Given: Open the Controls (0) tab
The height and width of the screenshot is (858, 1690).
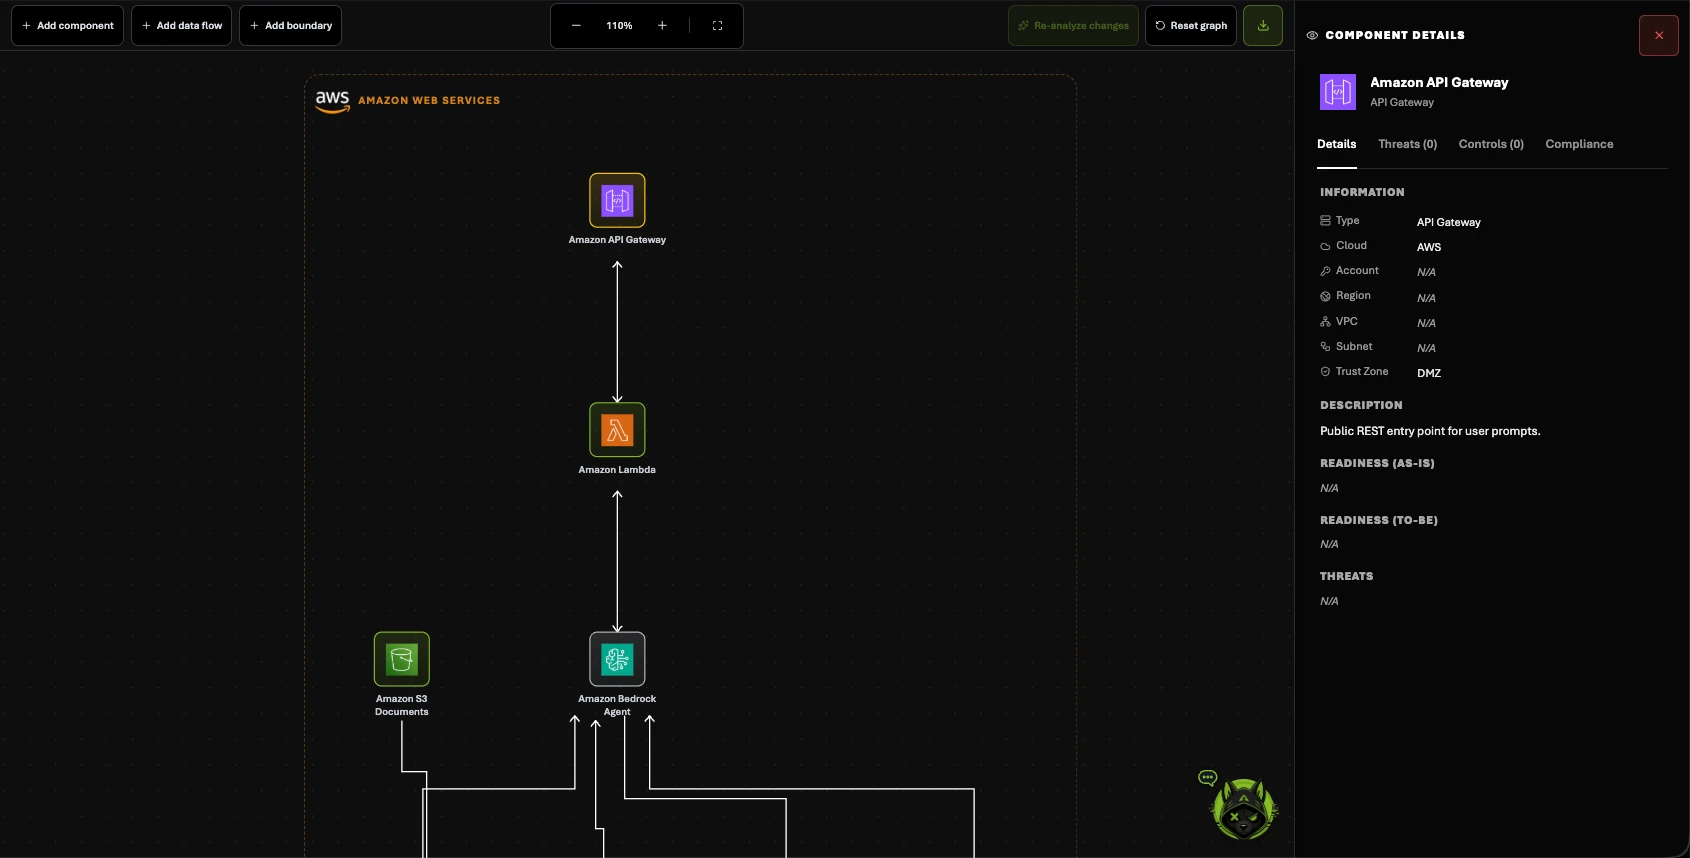Looking at the screenshot, I should pyautogui.click(x=1491, y=144).
